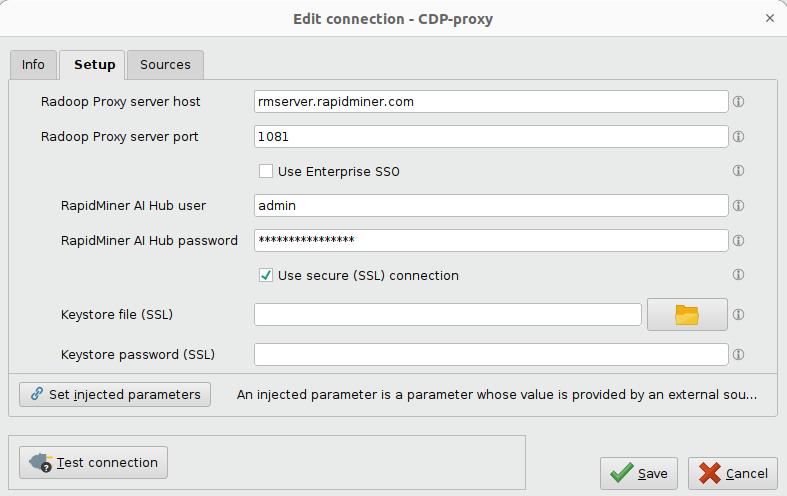Viewport: 787px width, 496px height.
Task: Focus the Keystore password (SSL) field
Action: pyautogui.click(x=491, y=355)
